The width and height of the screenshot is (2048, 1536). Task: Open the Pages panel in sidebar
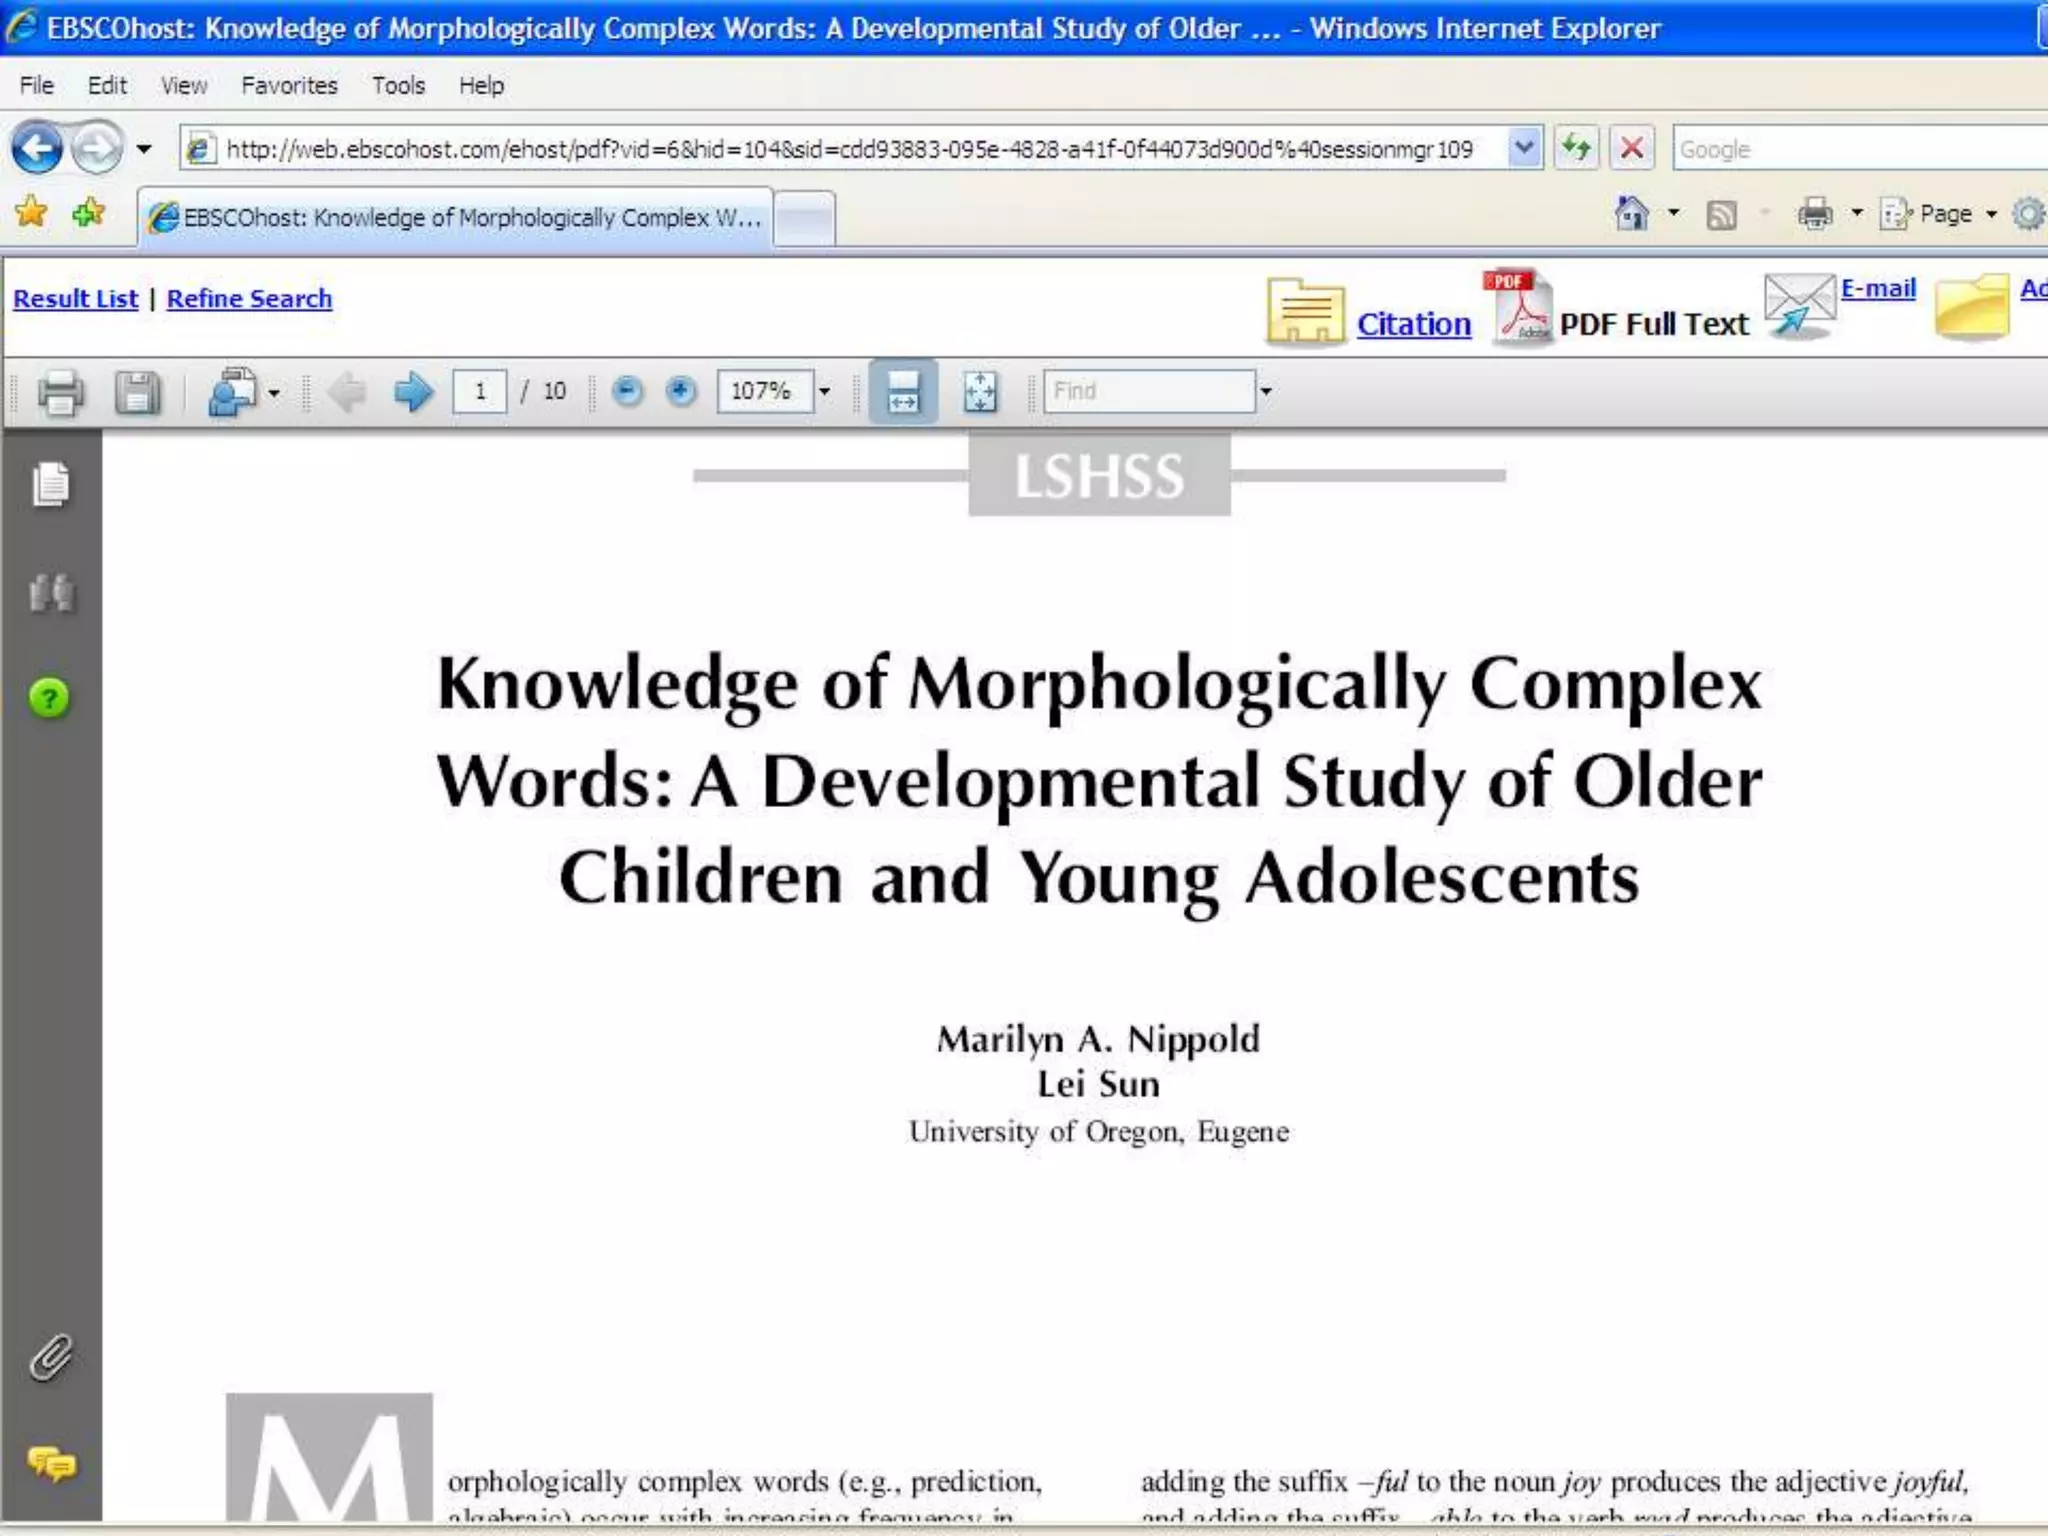pyautogui.click(x=51, y=485)
